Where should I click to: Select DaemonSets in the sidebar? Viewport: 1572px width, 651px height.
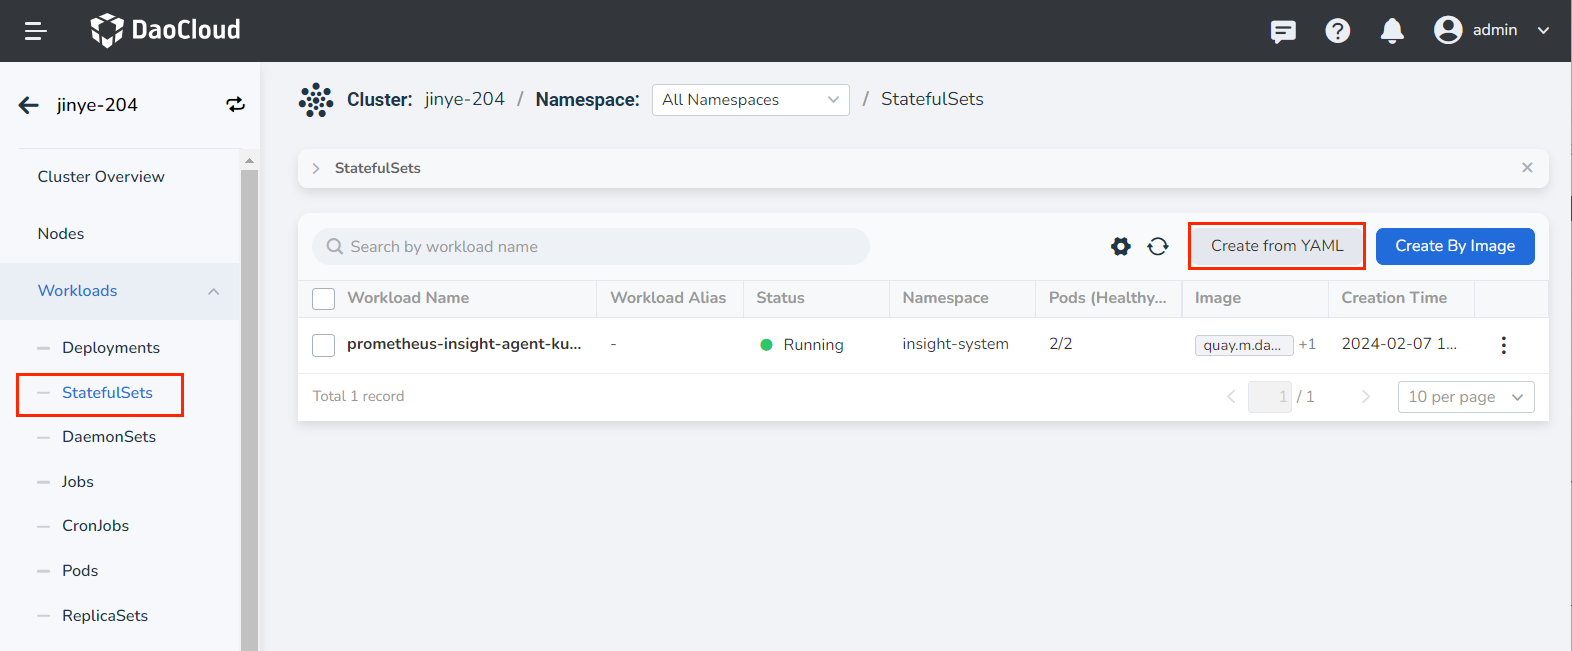coord(109,437)
